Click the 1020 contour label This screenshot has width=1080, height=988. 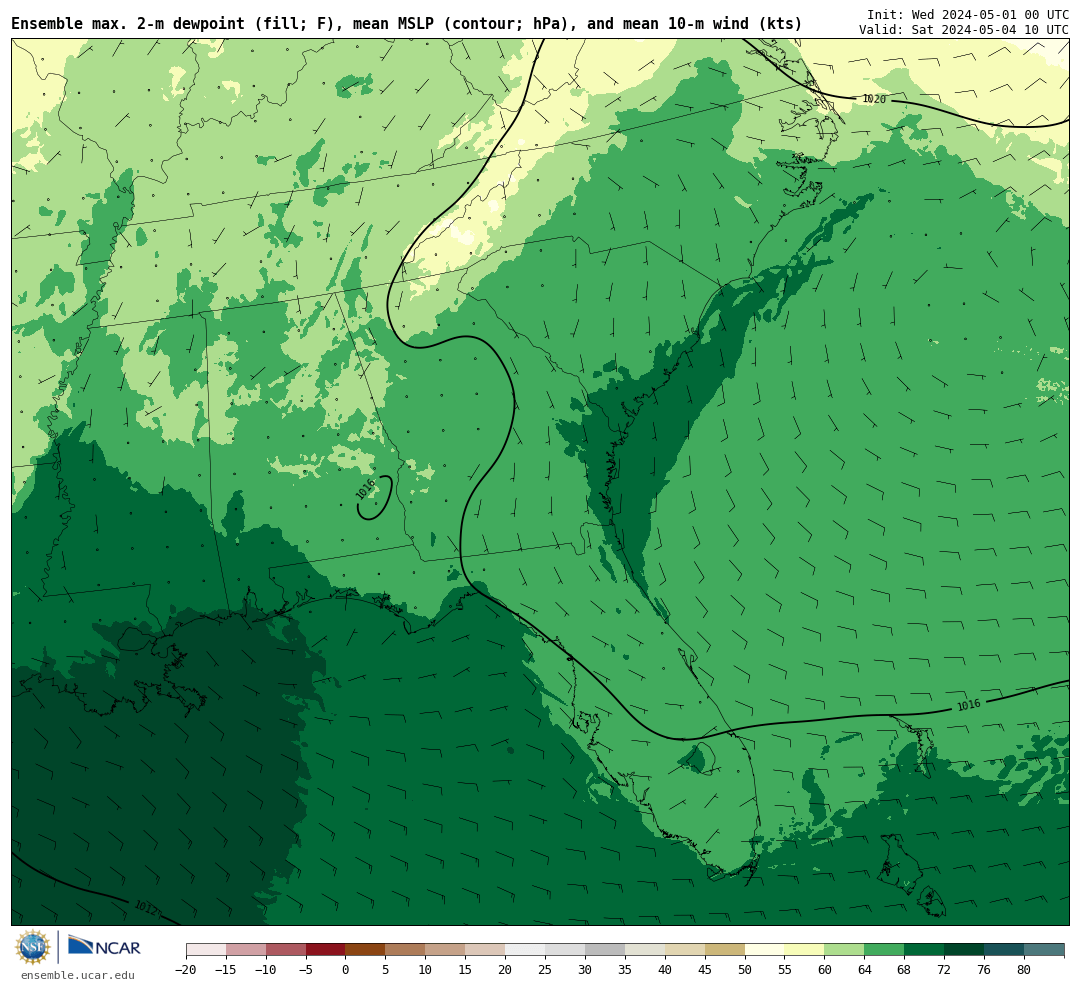tap(874, 99)
